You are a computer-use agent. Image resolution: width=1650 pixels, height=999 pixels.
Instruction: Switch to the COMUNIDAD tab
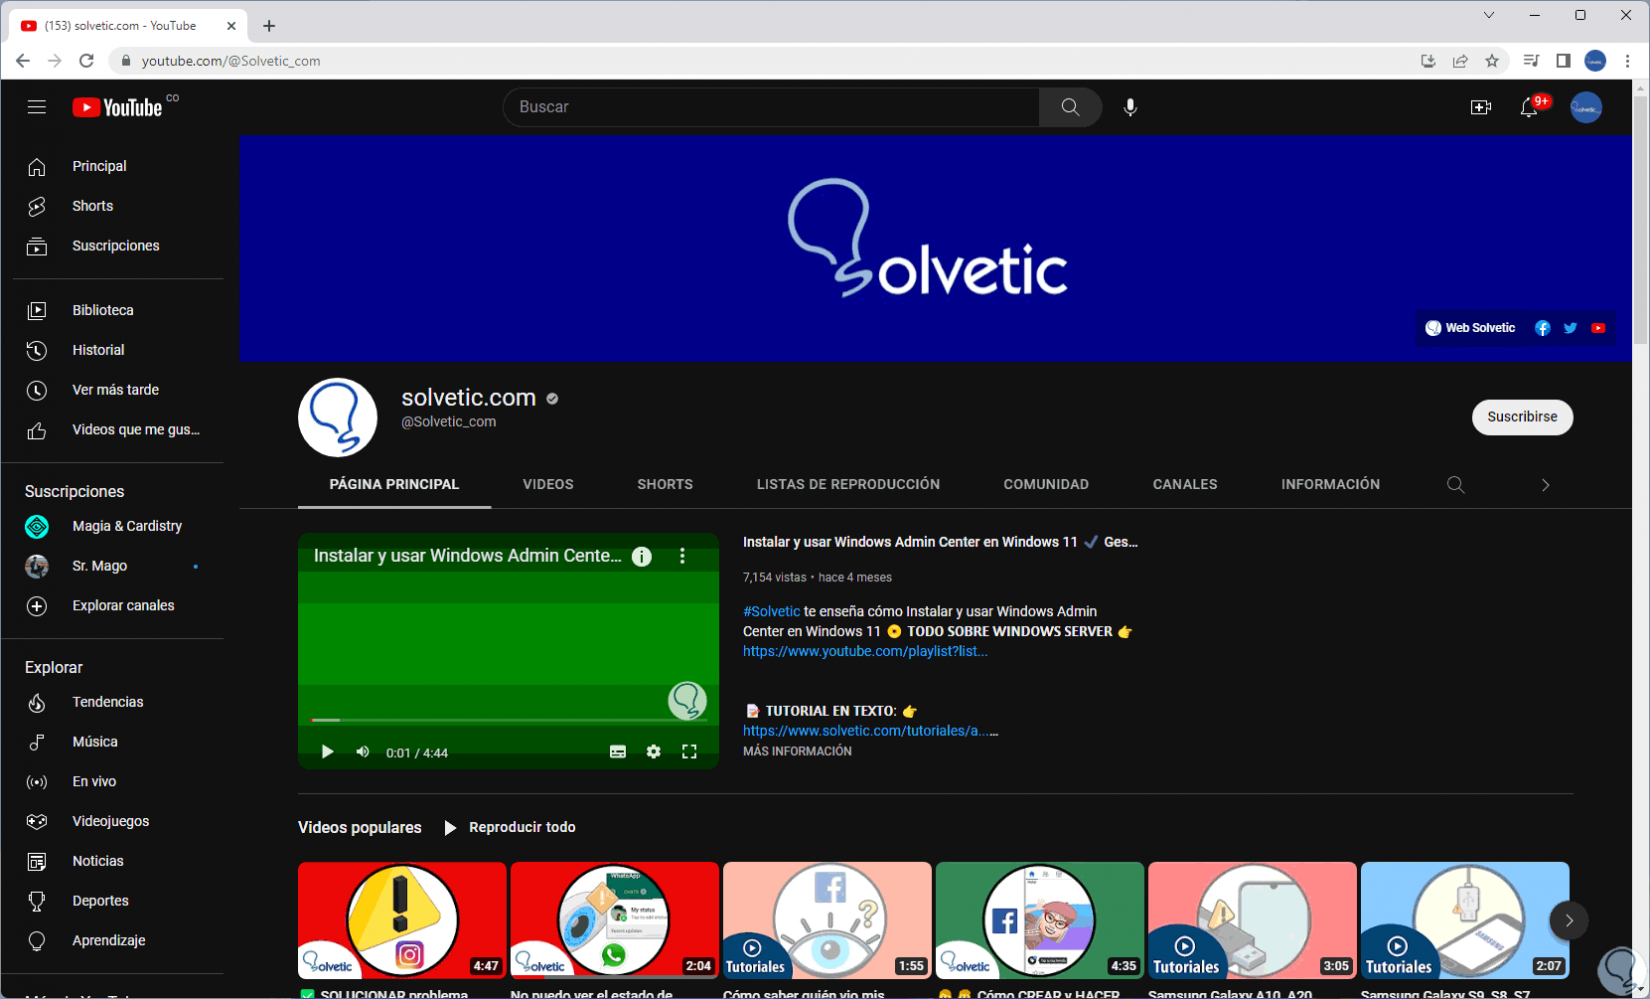coord(1046,485)
